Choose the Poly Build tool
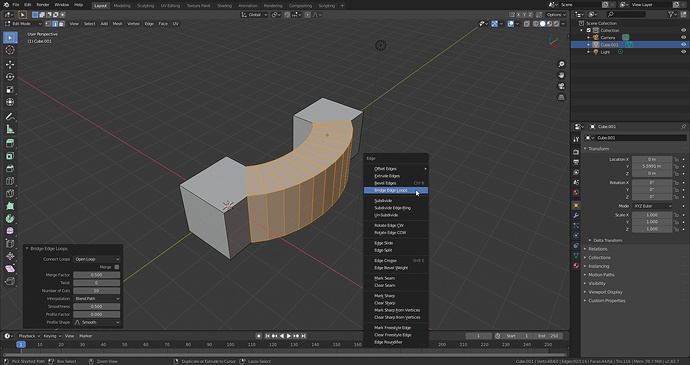This screenshot has height=365, width=690. pyautogui.click(x=10, y=206)
